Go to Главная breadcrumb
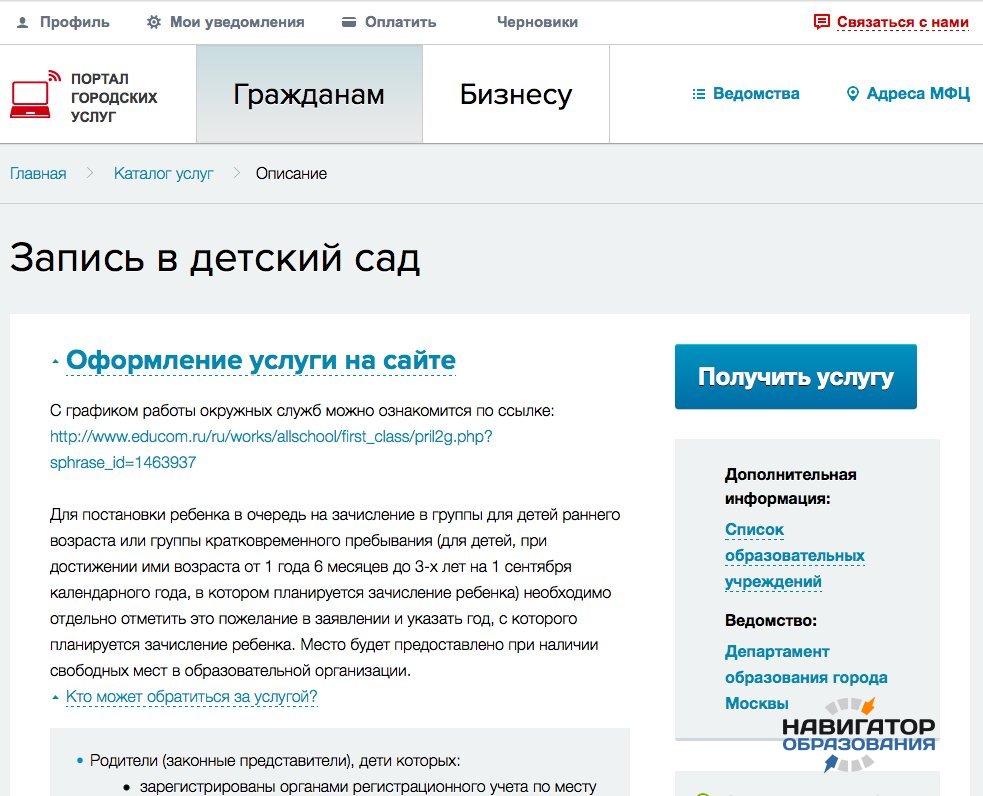Image resolution: width=983 pixels, height=796 pixels. point(38,173)
